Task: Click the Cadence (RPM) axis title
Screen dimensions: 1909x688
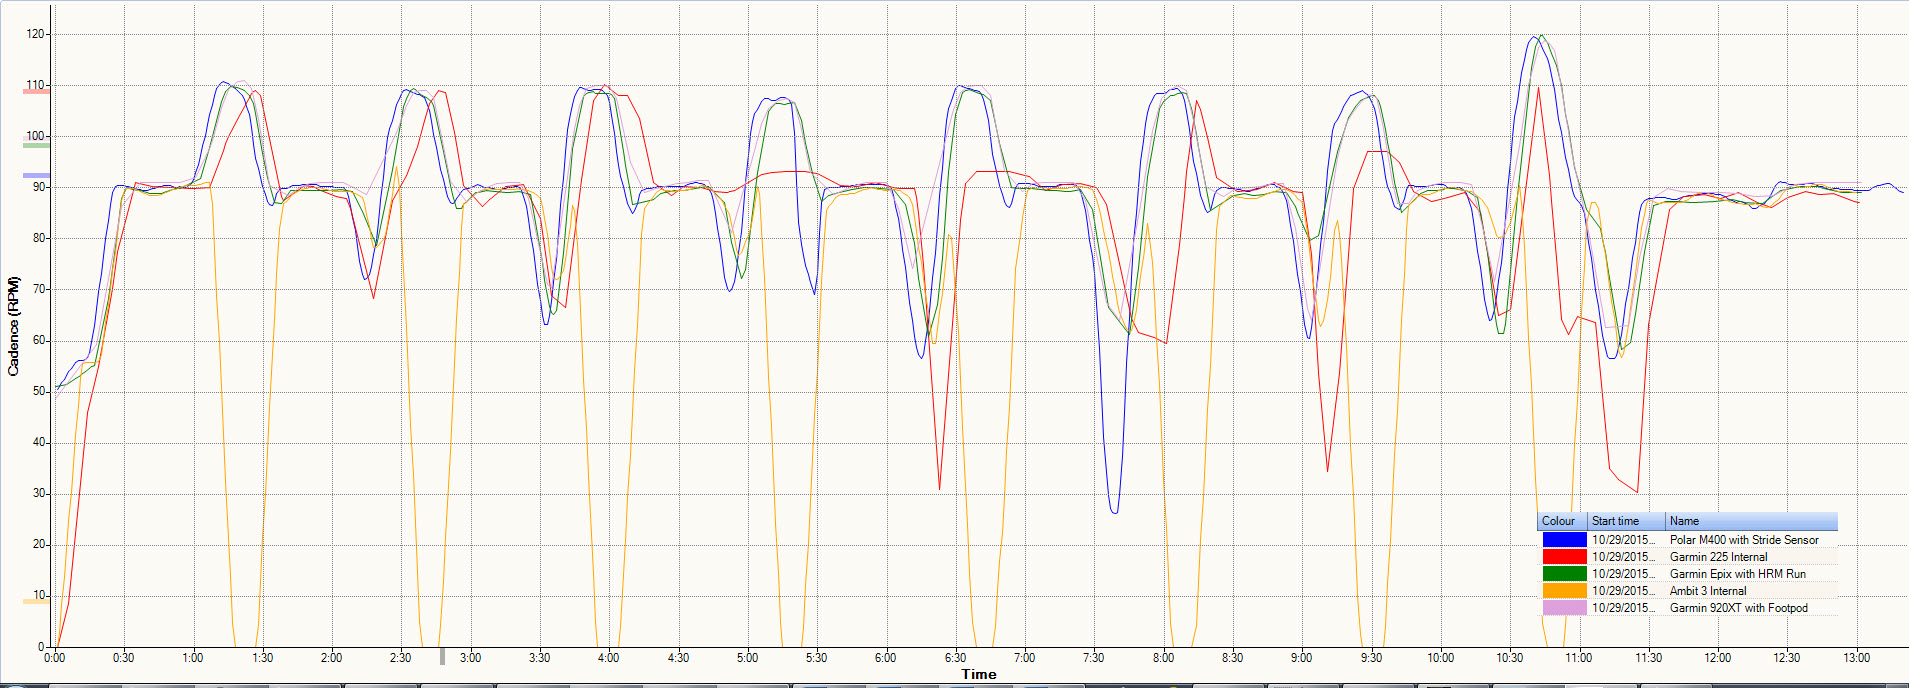Action: click(13, 326)
